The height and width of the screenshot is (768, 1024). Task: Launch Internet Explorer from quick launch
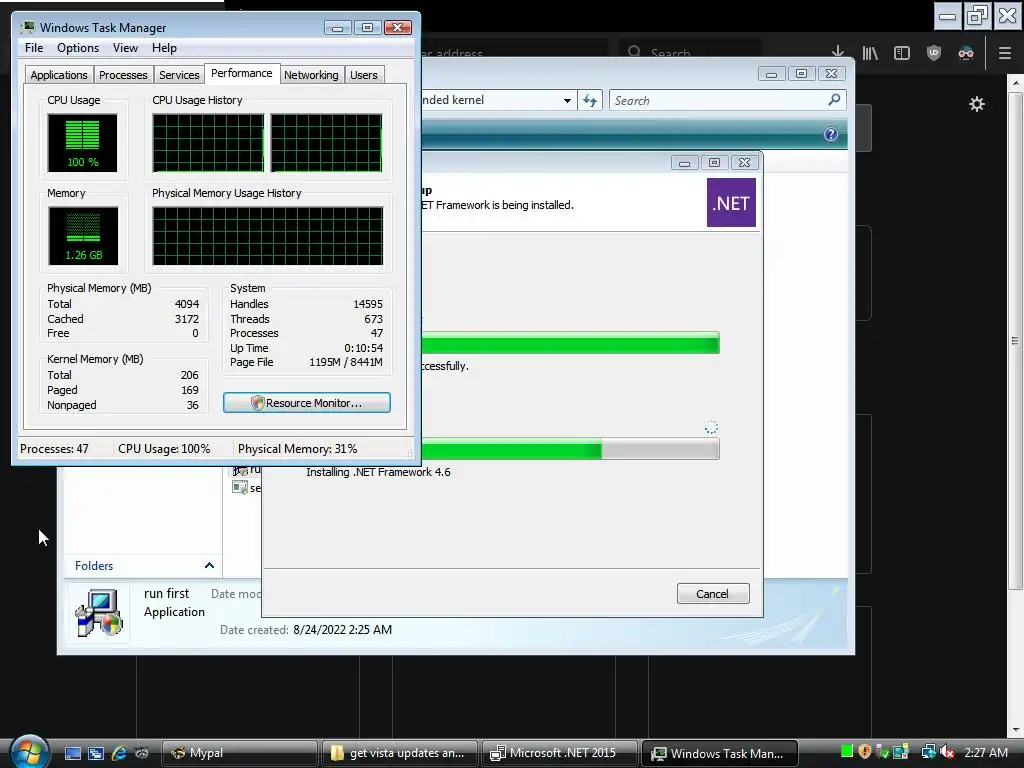pyautogui.click(x=119, y=753)
